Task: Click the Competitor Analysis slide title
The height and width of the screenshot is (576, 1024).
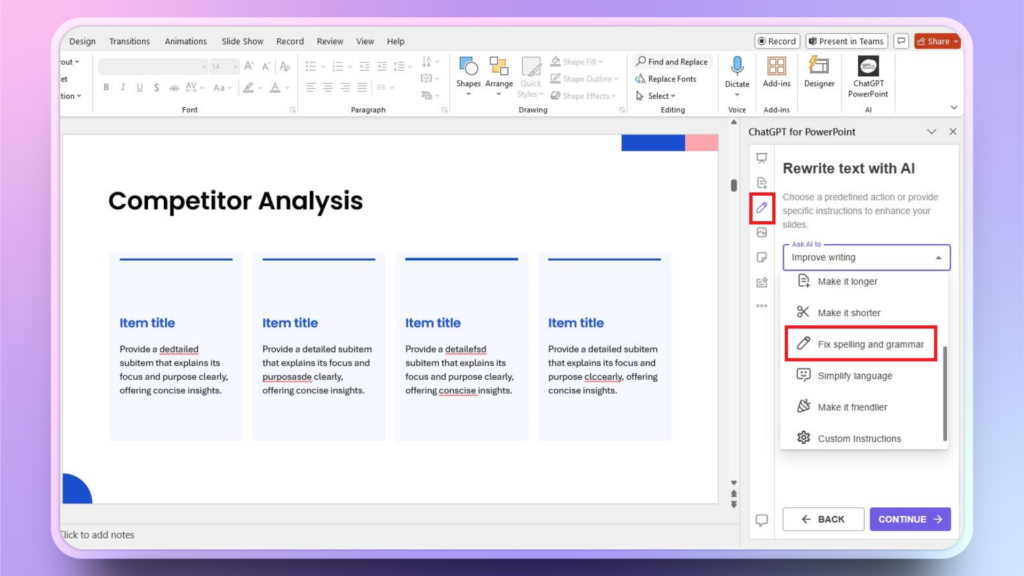Action: [235, 201]
